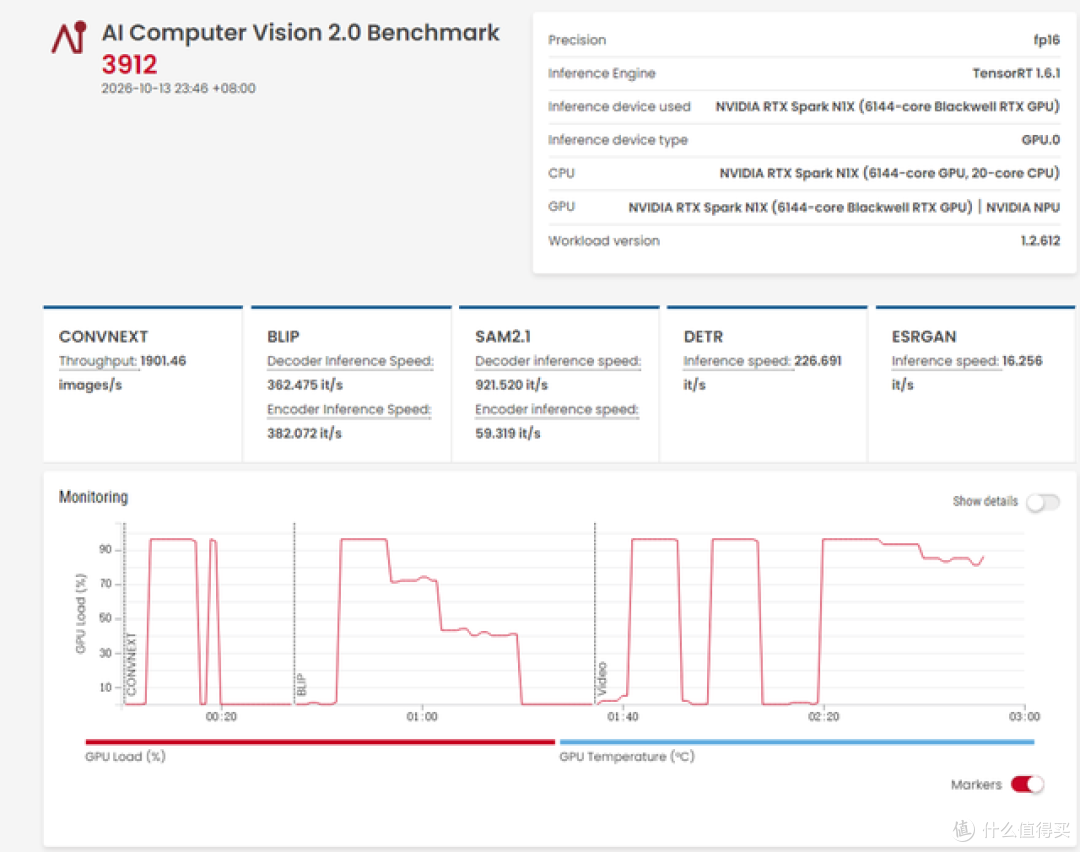
Task: Click SAM2.1's Encoder inference speed label
Action: 557,409
